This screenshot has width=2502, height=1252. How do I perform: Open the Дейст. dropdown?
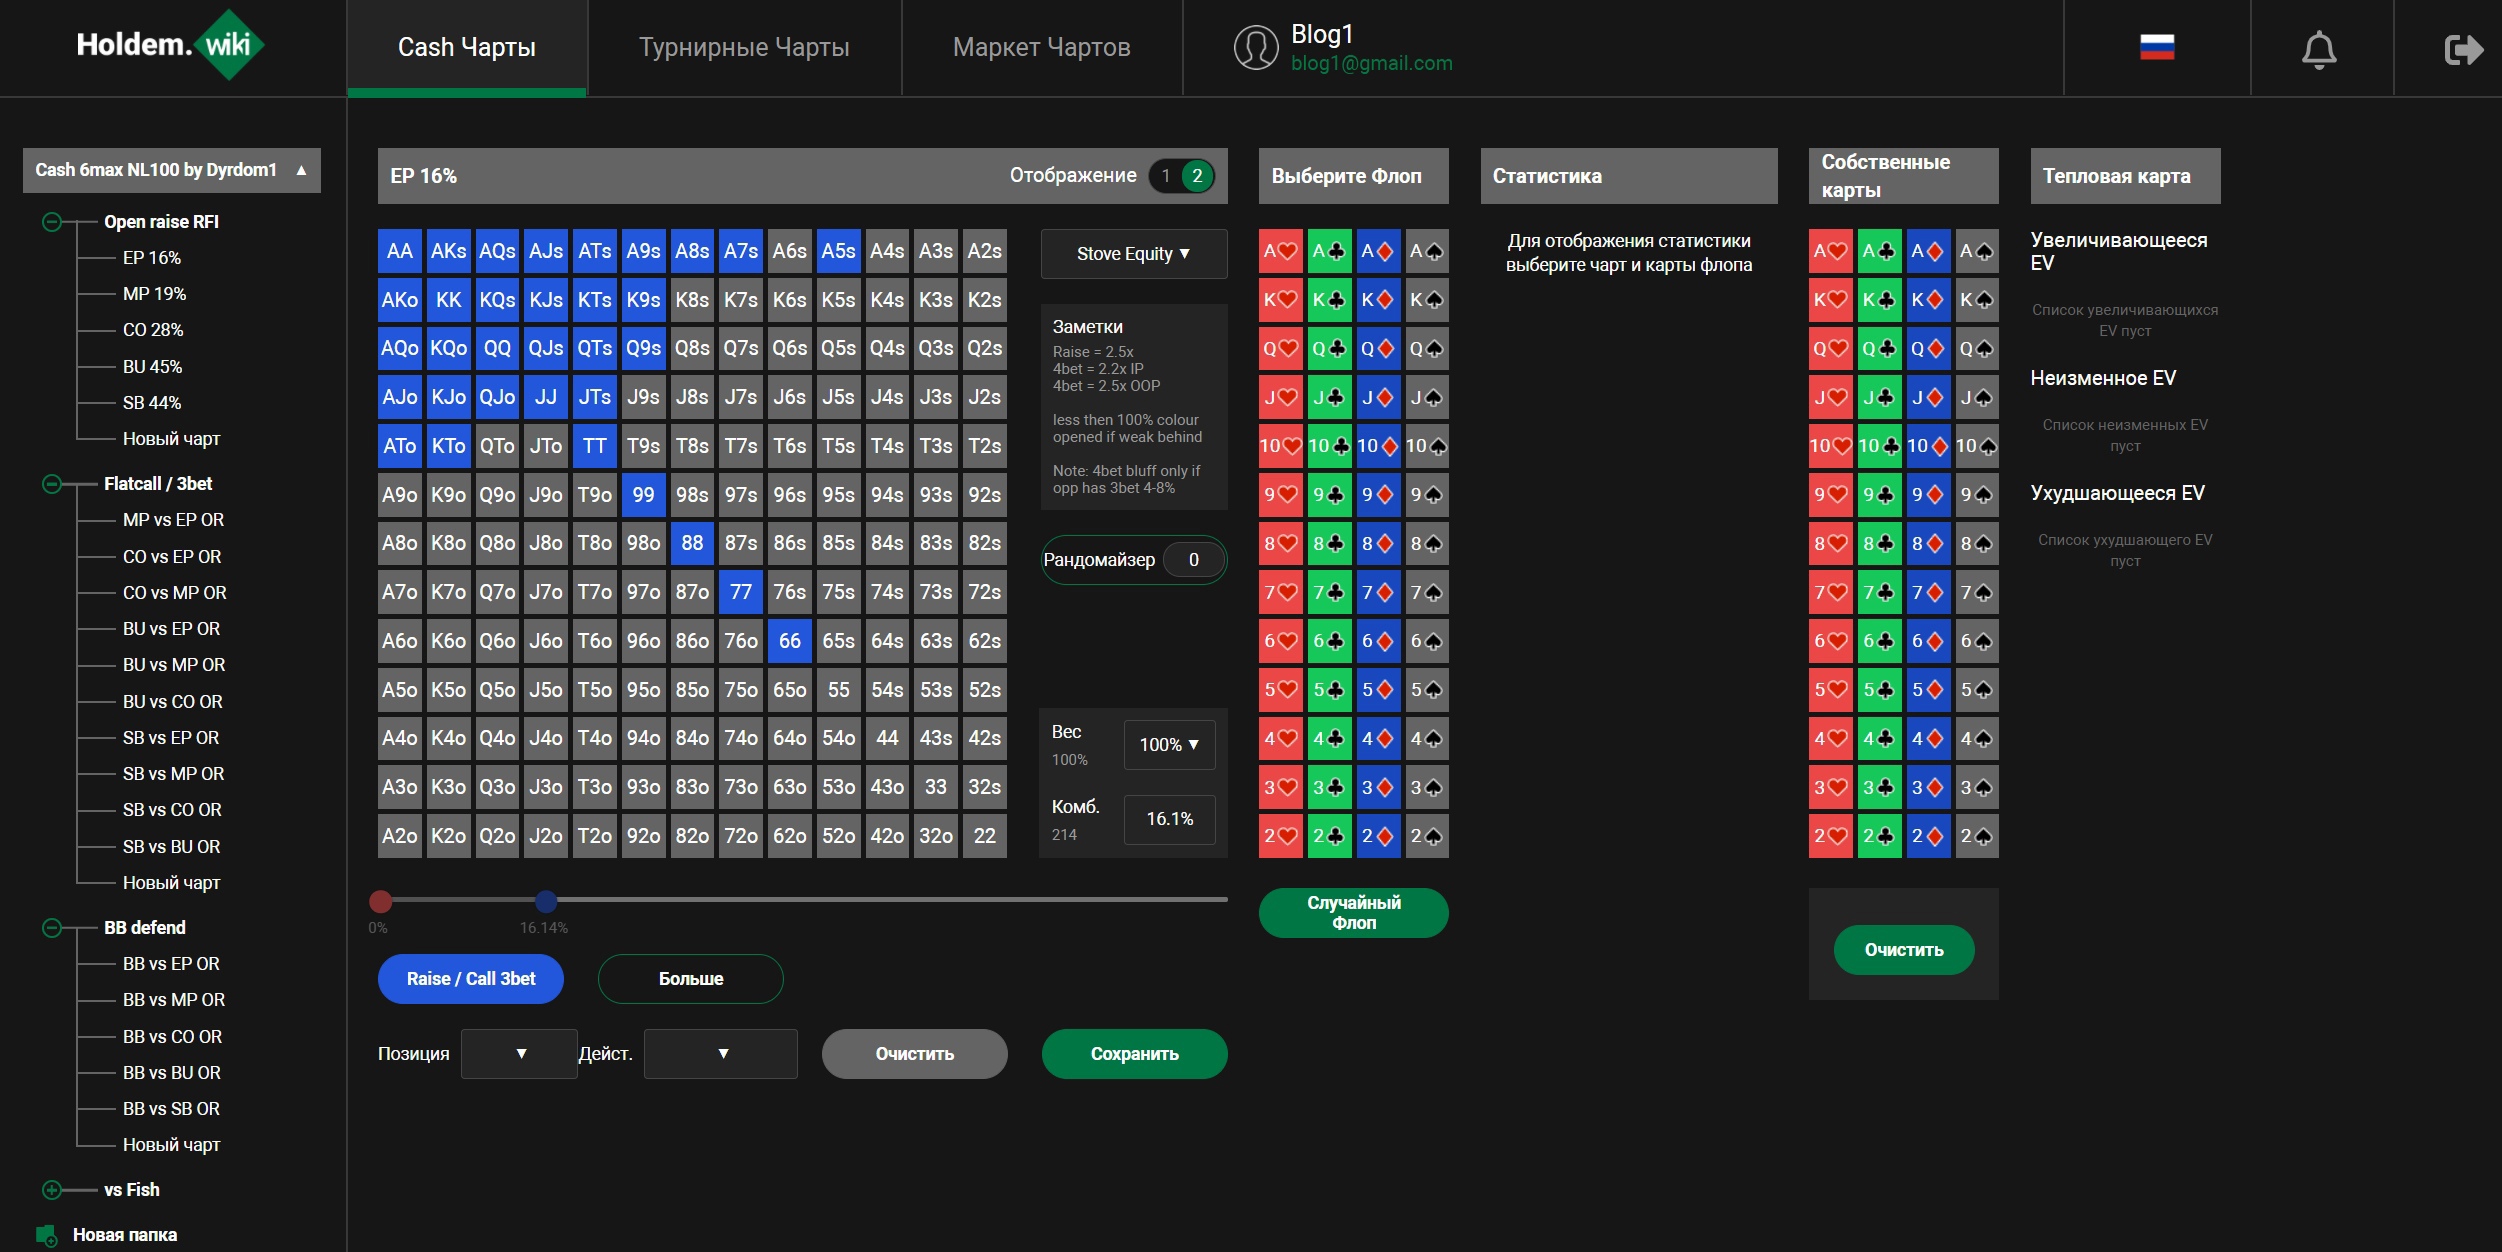click(720, 1054)
